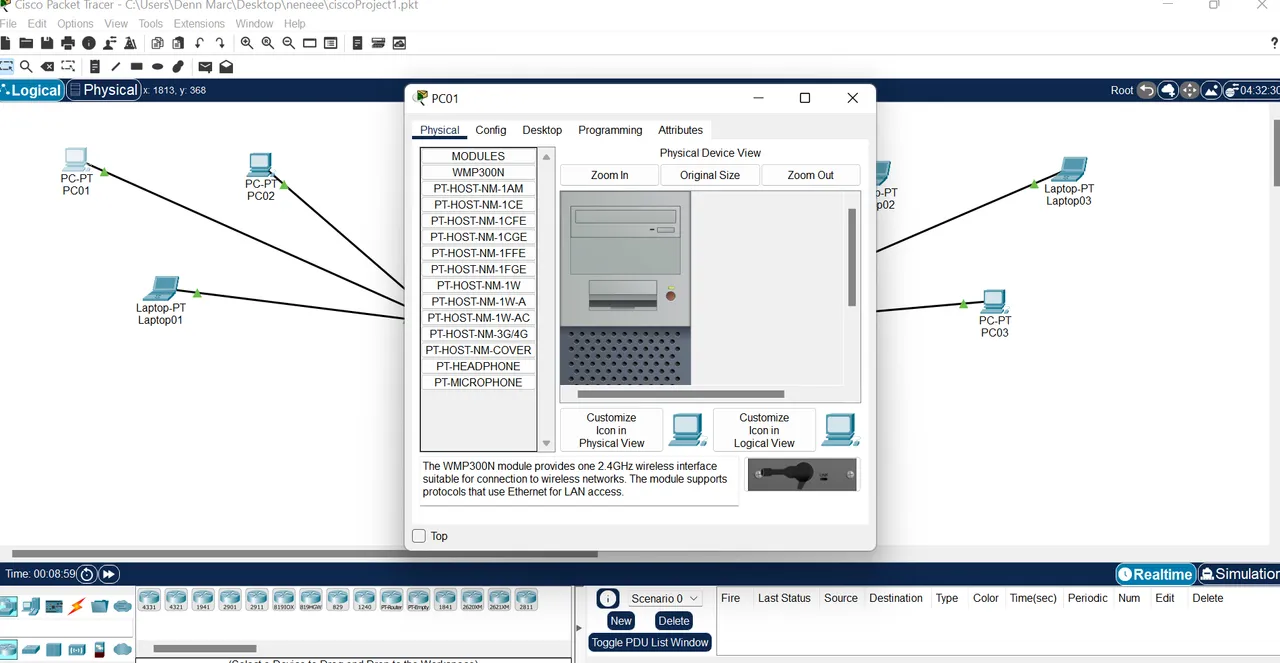This screenshot has width=1280, height=663.
Task: Expand the PDU panel splitter arrow
Action: coord(579,628)
